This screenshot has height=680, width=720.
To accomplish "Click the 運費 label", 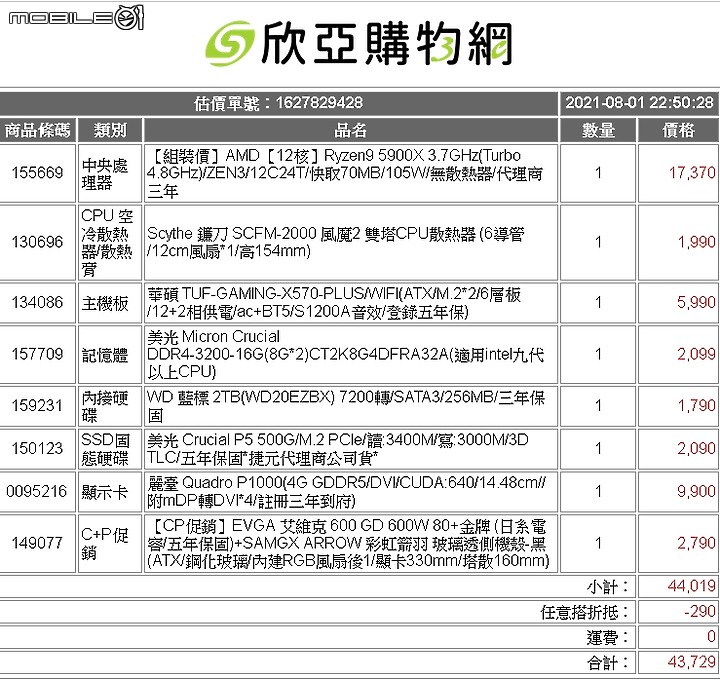I will [x=607, y=638].
